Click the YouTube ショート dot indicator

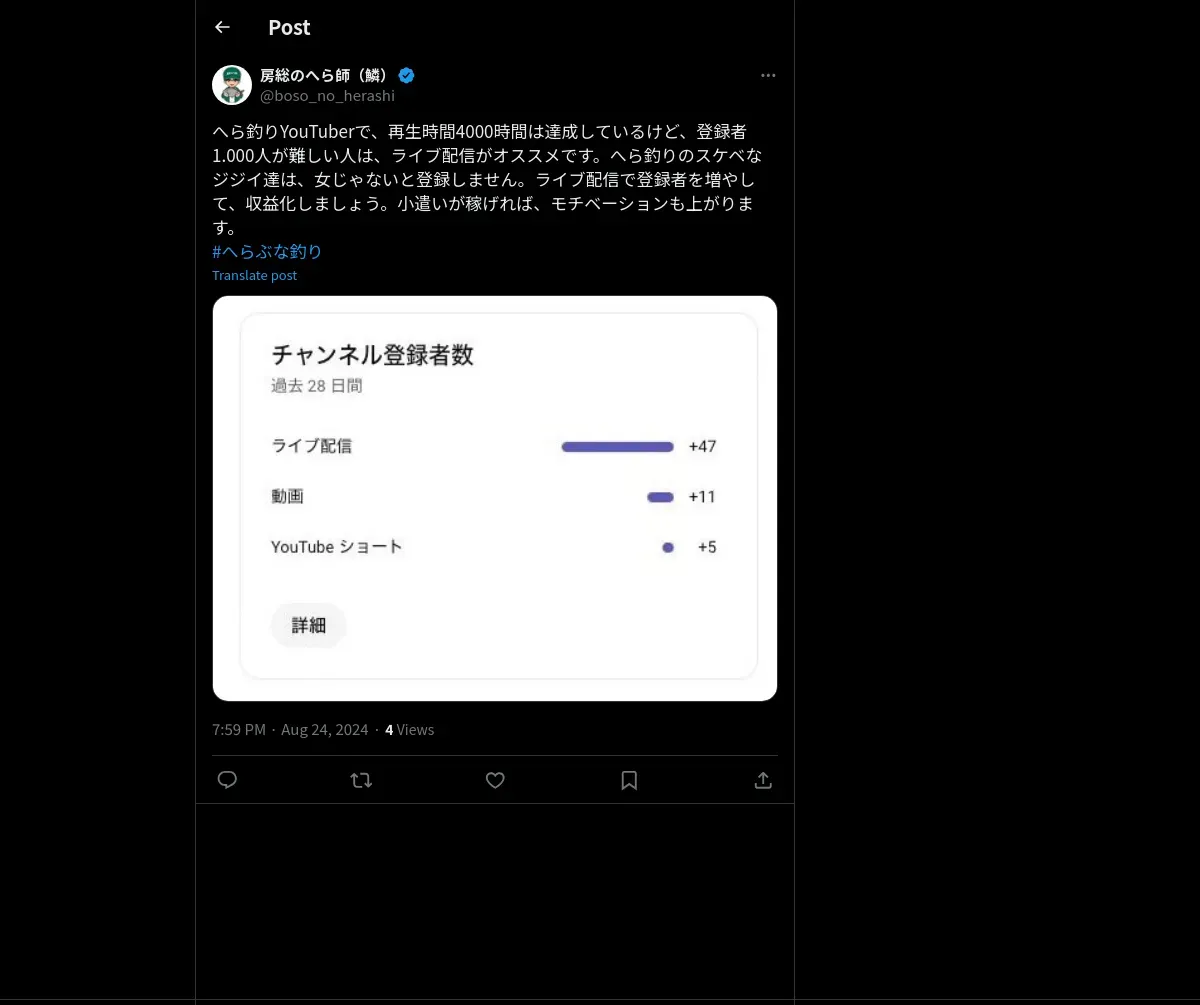pyautogui.click(x=668, y=547)
